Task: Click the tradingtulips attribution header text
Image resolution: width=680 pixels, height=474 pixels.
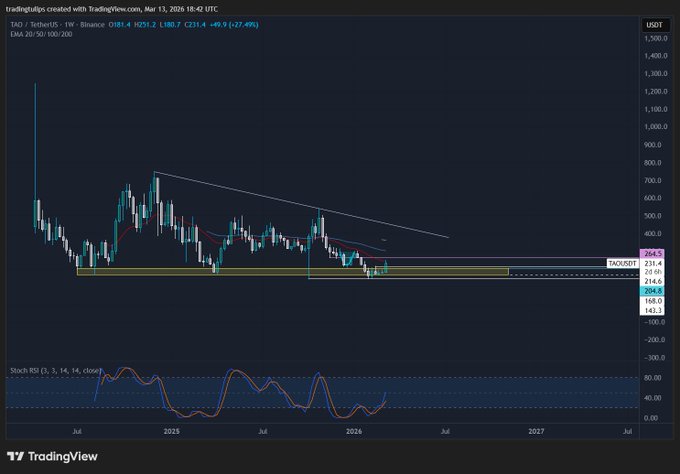Action: 112,9
